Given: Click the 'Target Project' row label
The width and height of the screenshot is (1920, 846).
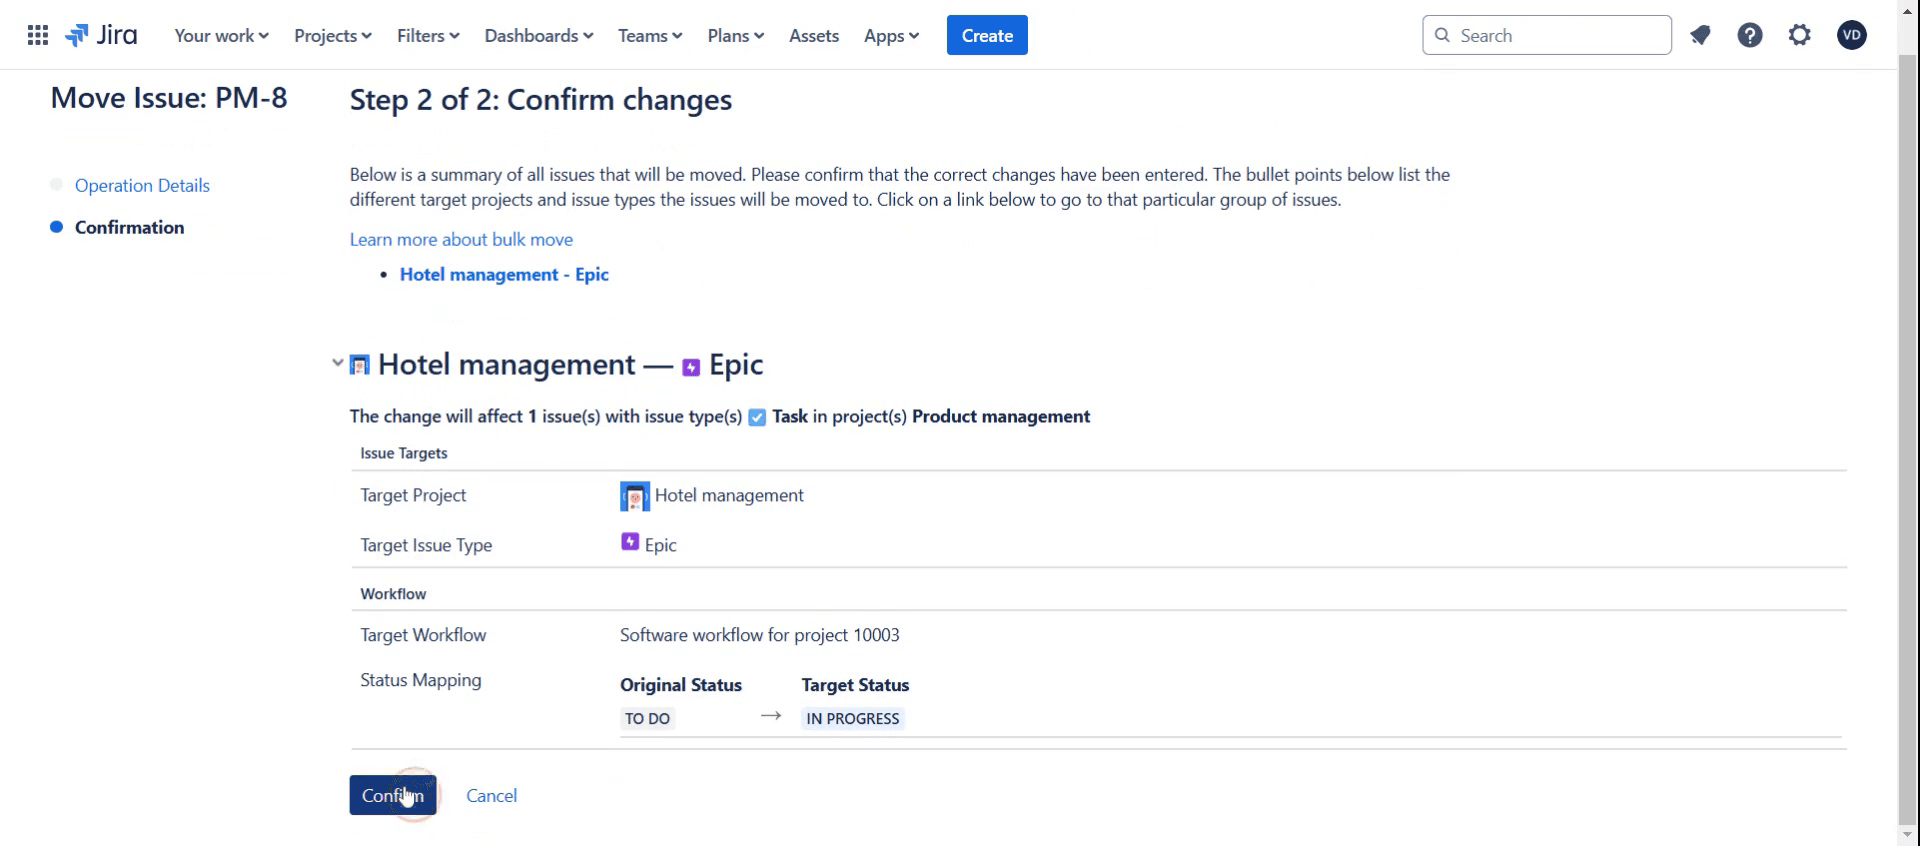Looking at the screenshot, I should point(413,496).
